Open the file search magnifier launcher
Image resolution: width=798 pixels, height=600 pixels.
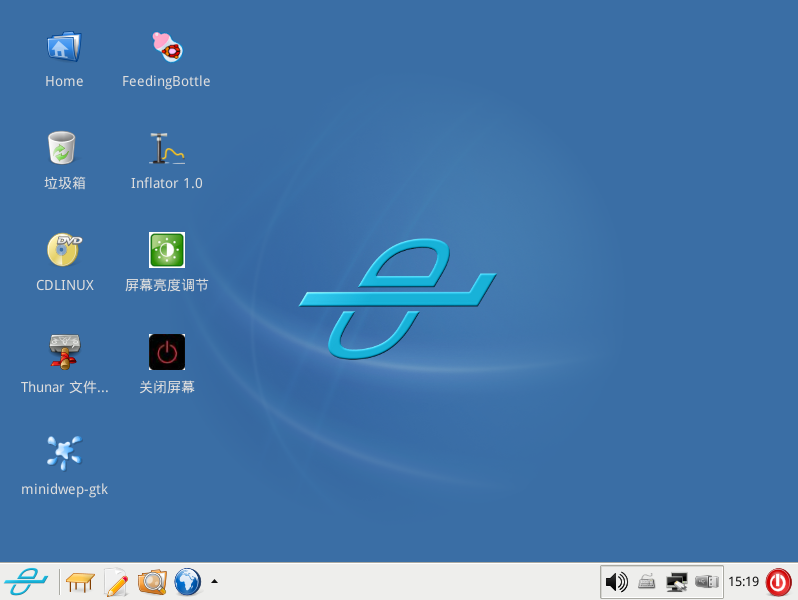click(x=152, y=582)
